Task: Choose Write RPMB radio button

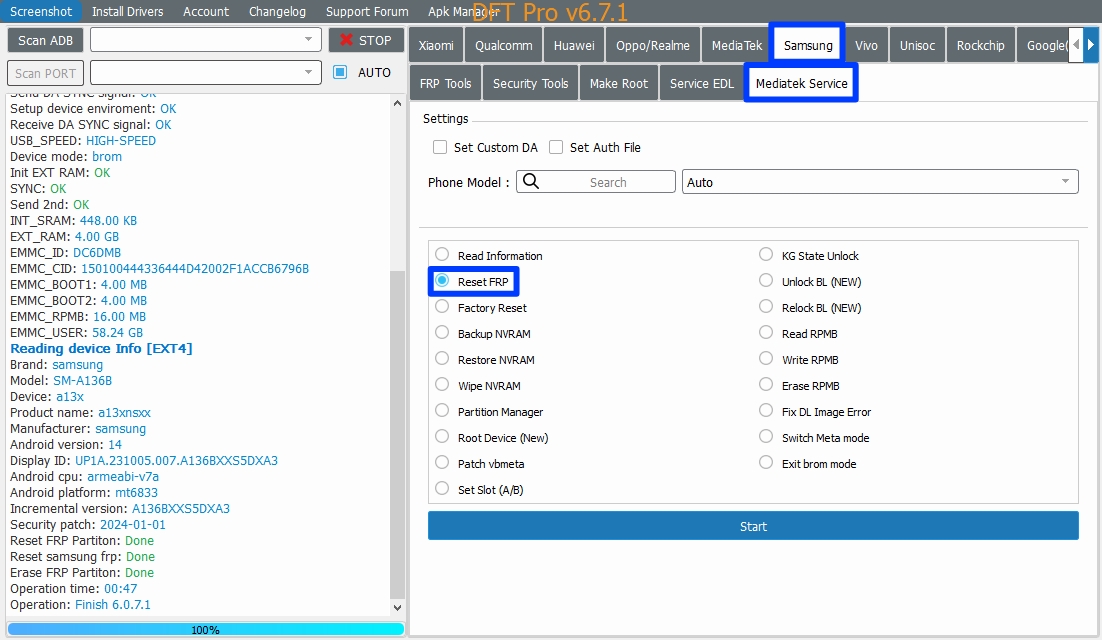Action: [766, 358]
